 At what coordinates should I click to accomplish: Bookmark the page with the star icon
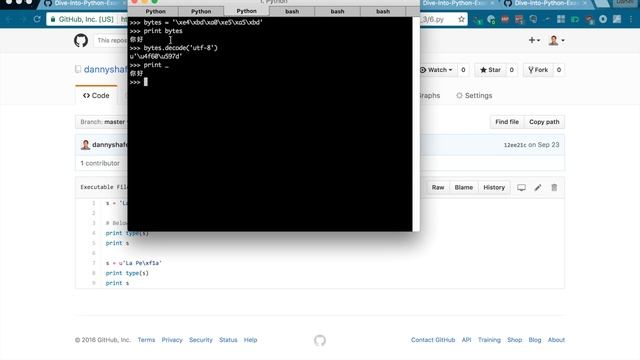(x=461, y=19)
